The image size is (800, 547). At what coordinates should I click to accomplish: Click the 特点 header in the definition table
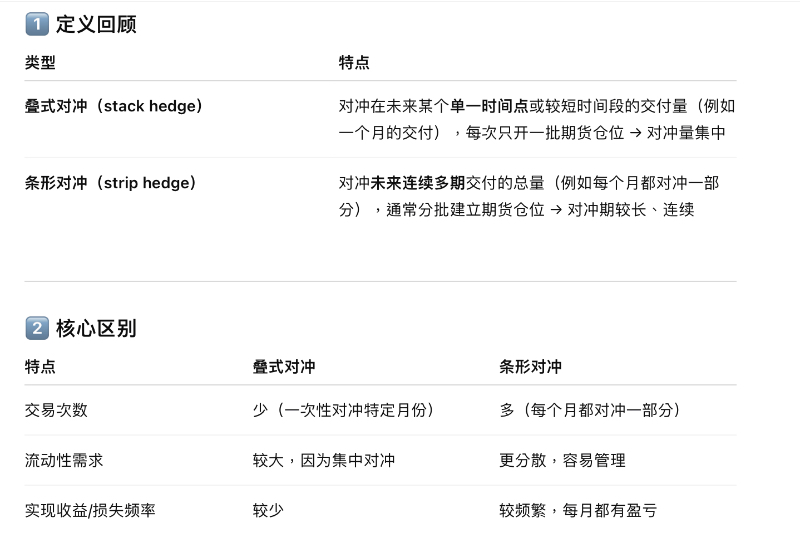pos(354,63)
